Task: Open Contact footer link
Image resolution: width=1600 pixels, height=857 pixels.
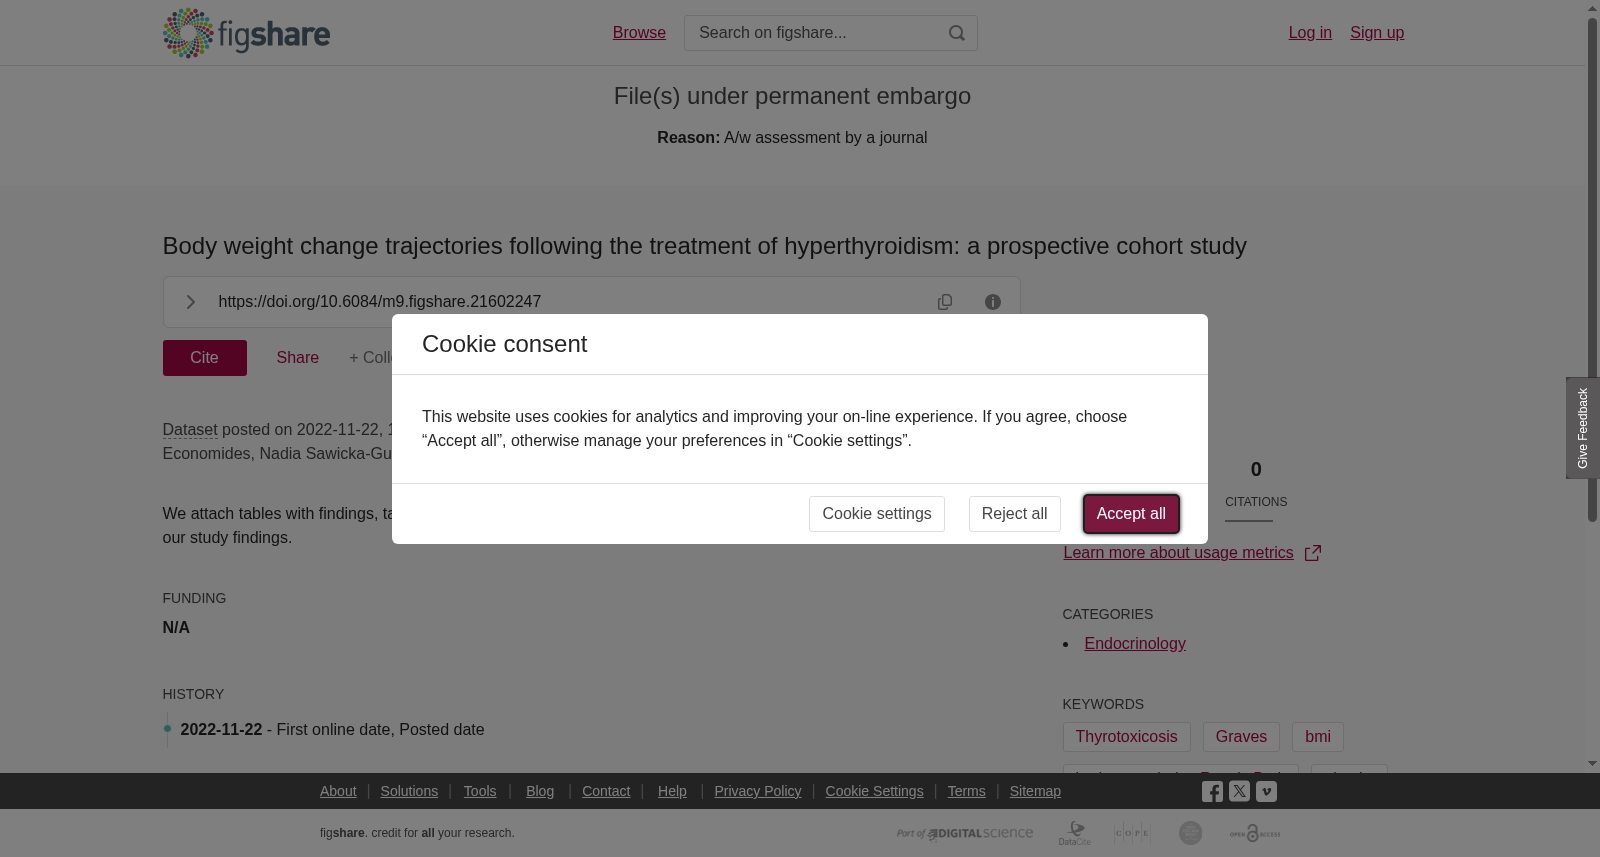Action: [x=606, y=791]
